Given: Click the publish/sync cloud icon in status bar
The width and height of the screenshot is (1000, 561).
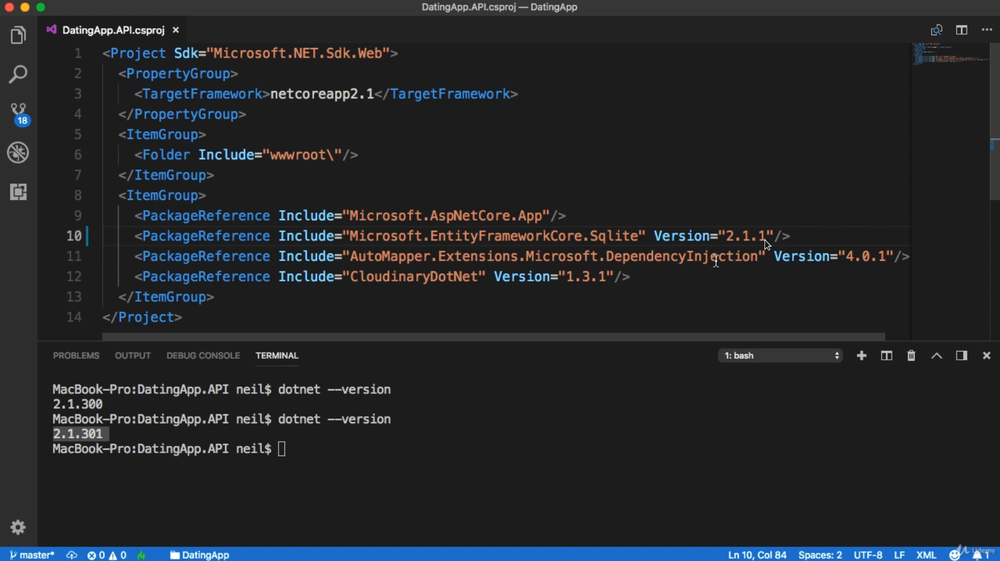Looking at the screenshot, I should pos(71,555).
